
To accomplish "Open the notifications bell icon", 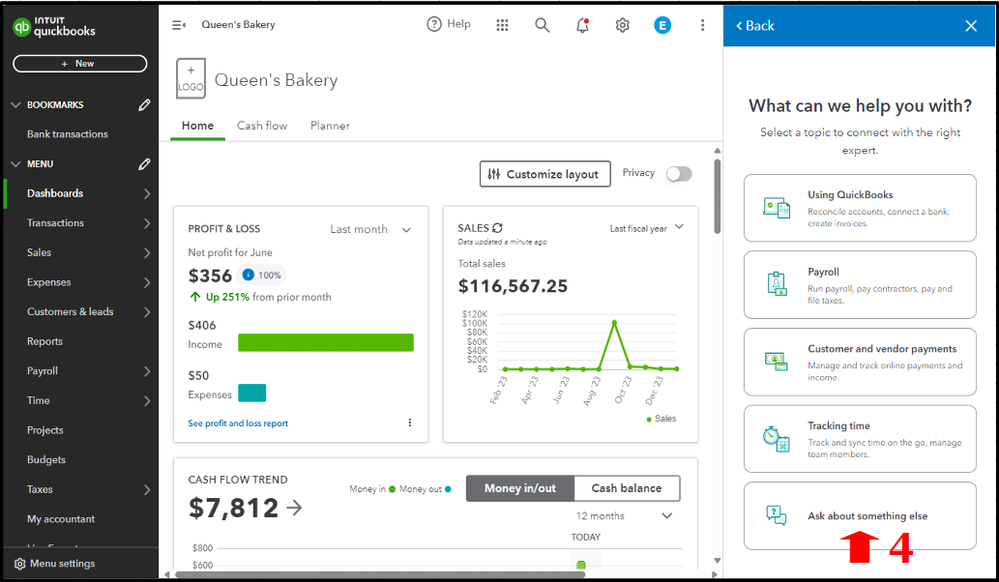I will [582, 25].
